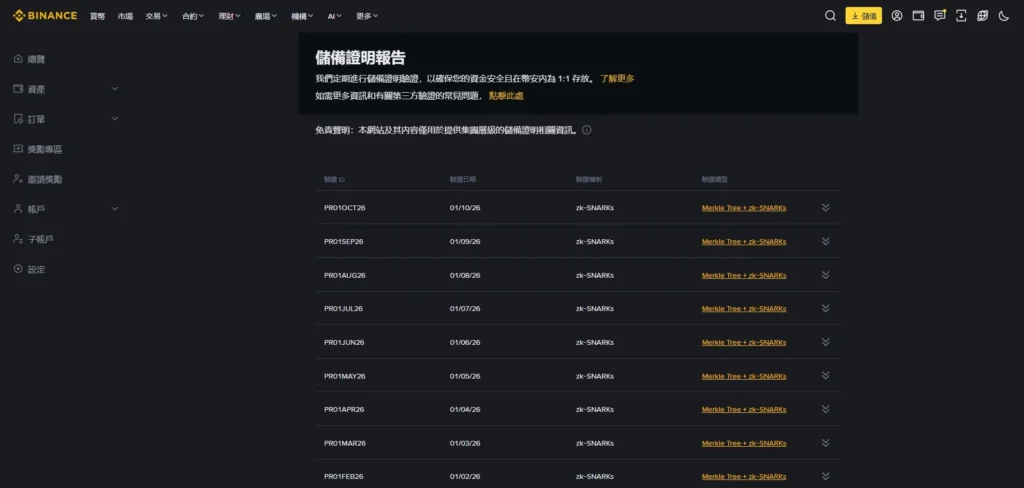Open Merkle Tree link for PR01APR26
The width and height of the screenshot is (1024, 488).
pyautogui.click(x=744, y=410)
